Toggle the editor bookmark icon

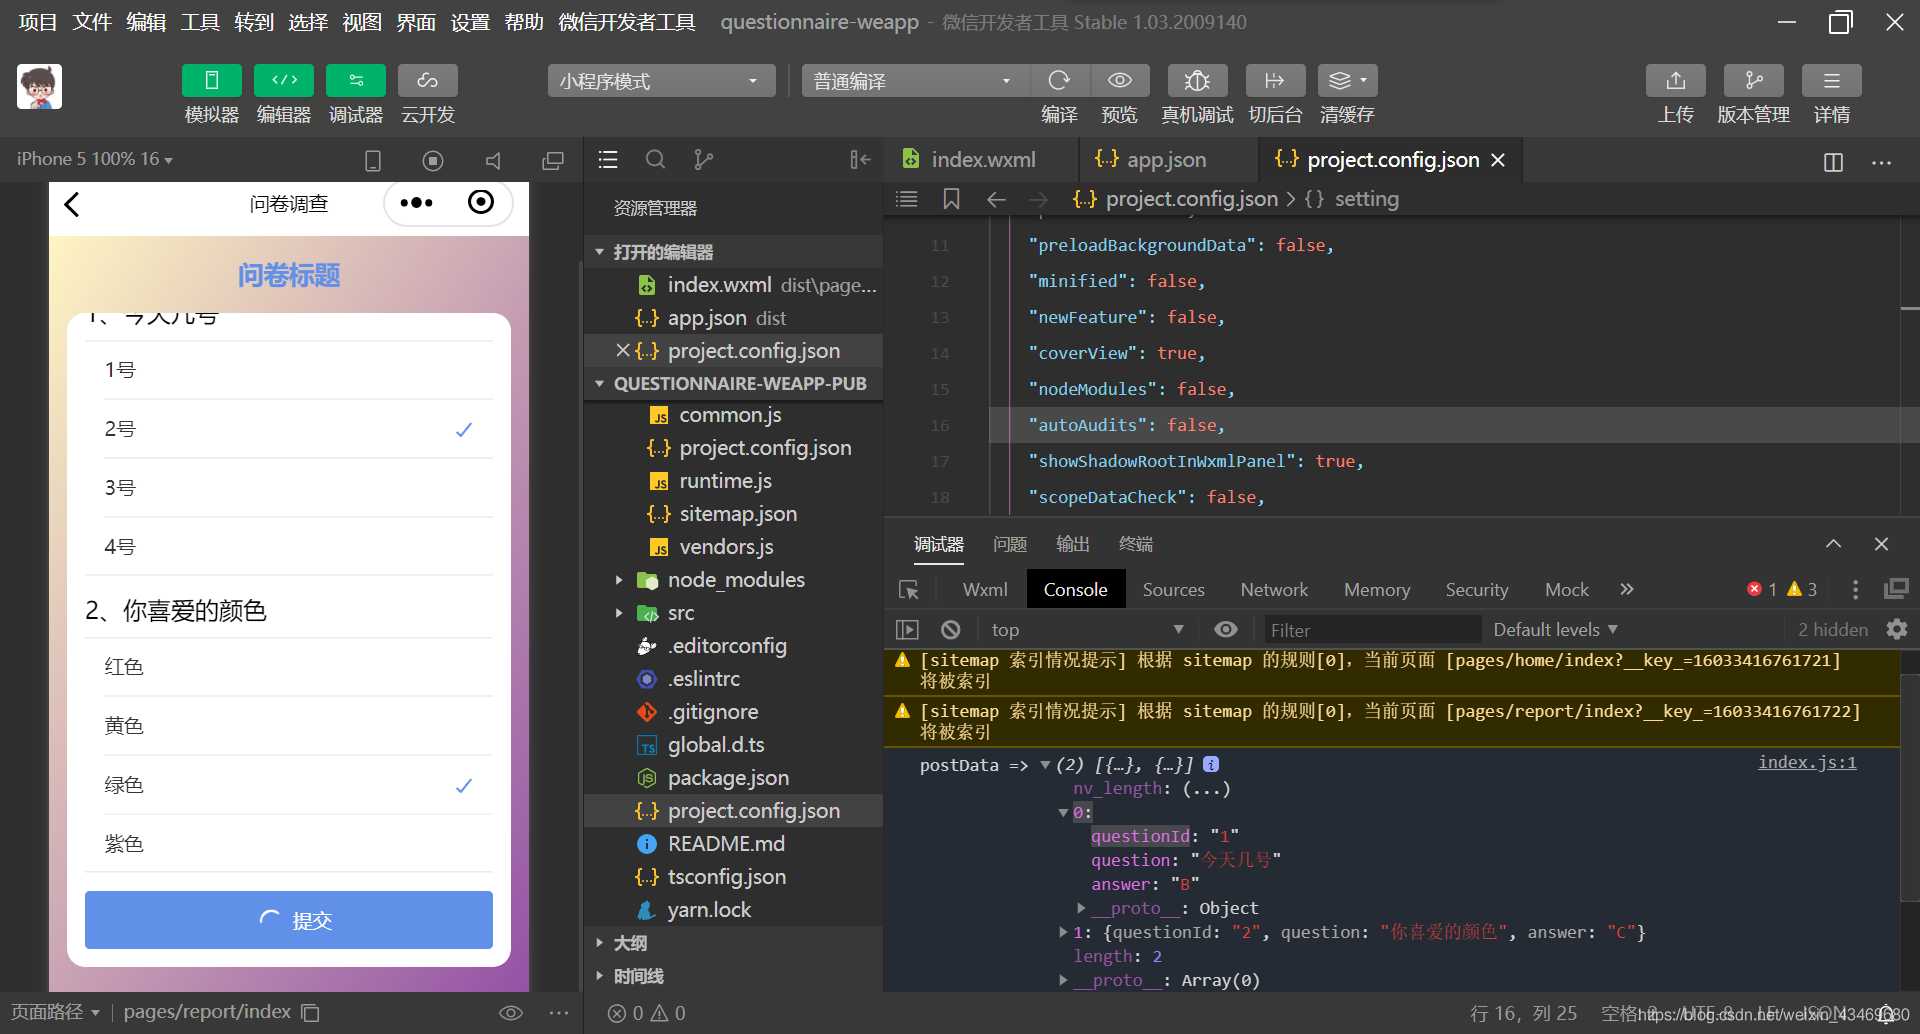(x=951, y=199)
